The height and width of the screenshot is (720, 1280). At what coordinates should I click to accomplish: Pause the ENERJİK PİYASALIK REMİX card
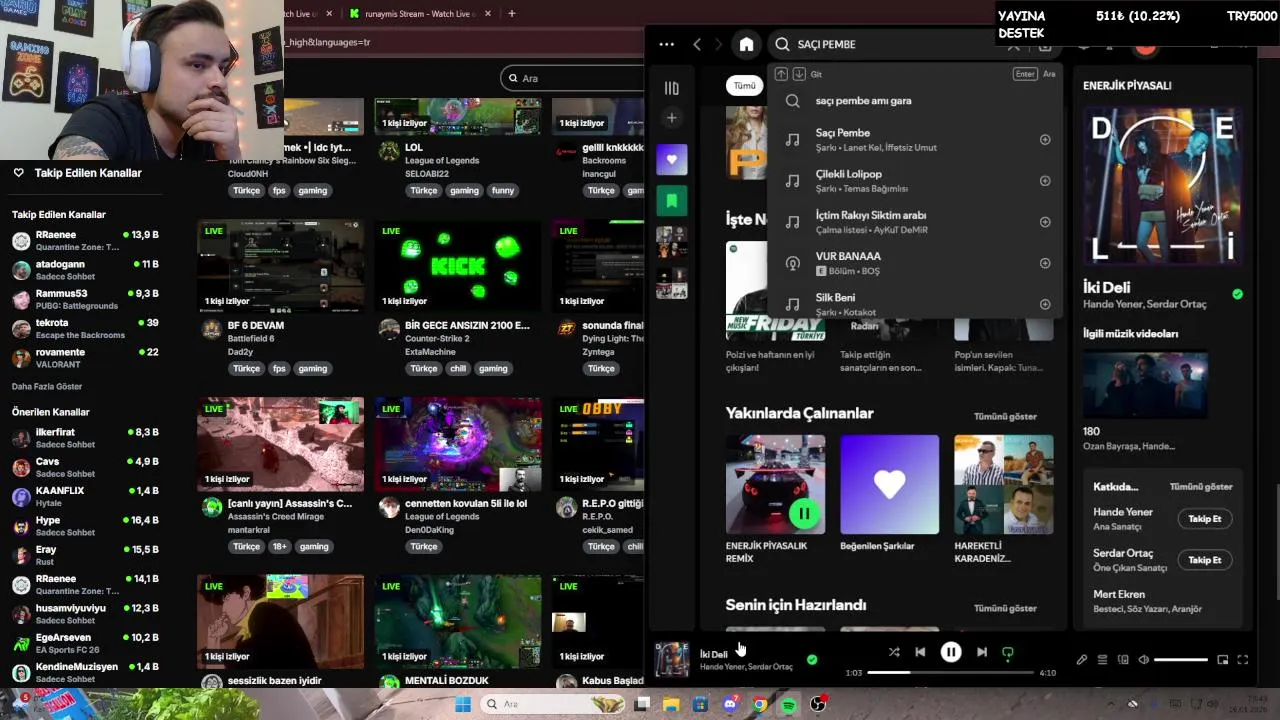pos(804,514)
